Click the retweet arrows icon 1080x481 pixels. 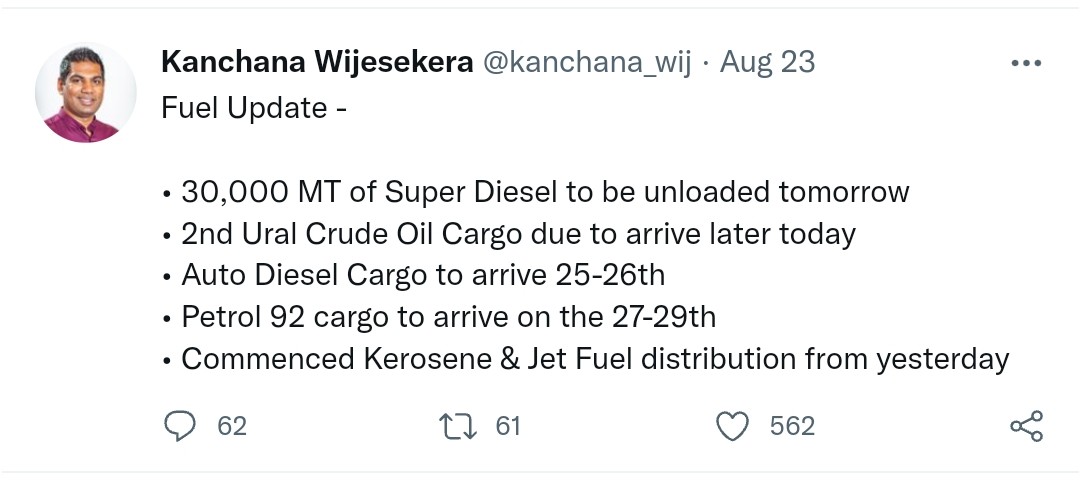(x=458, y=426)
